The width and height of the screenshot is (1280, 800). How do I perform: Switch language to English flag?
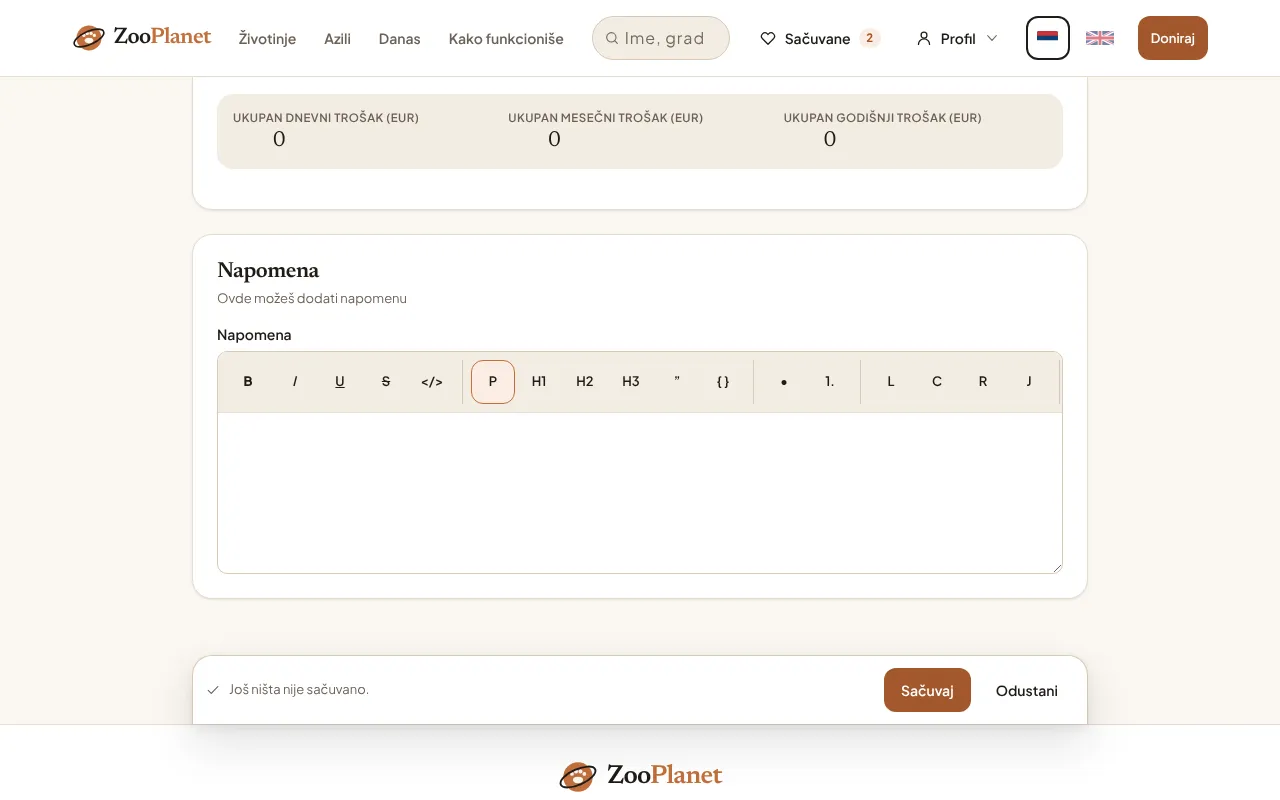(x=1100, y=38)
